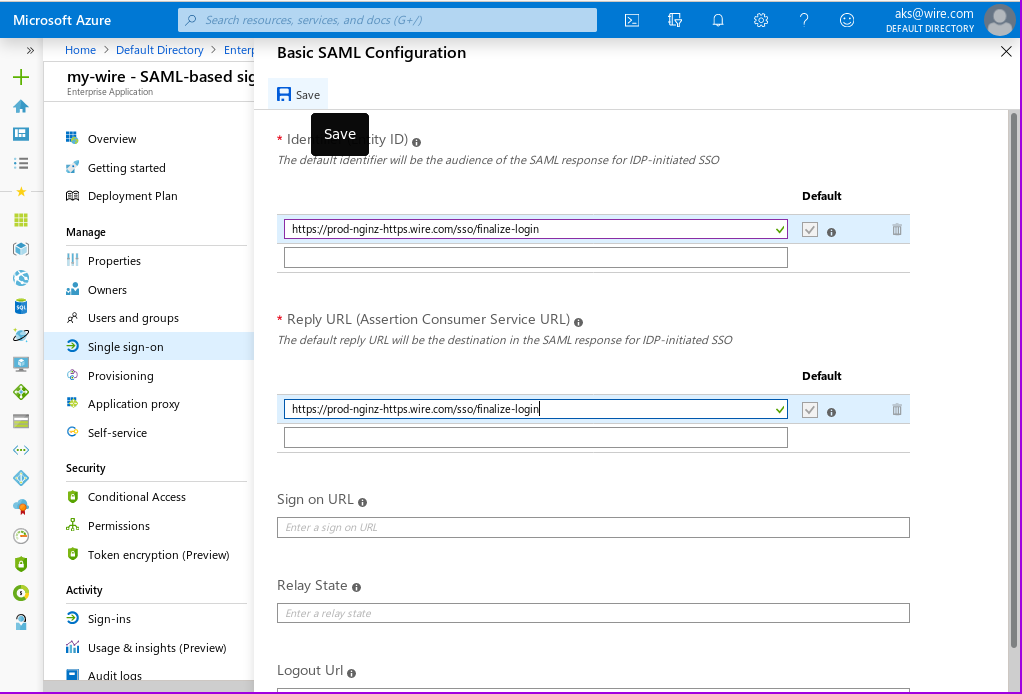Screen dimensions: 1022x694
Task: Select Single sign-on menu item
Action: (x=125, y=347)
